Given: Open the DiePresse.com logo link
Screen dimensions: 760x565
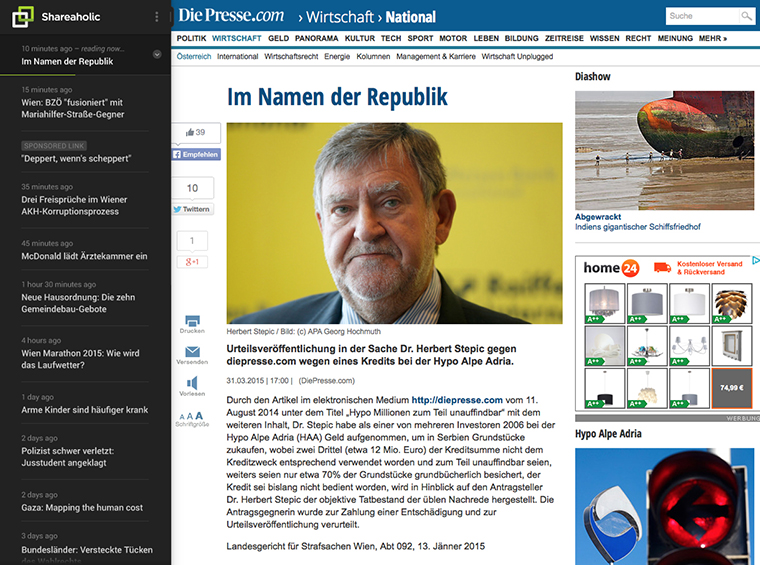Looking at the screenshot, I should click(231, 16).
